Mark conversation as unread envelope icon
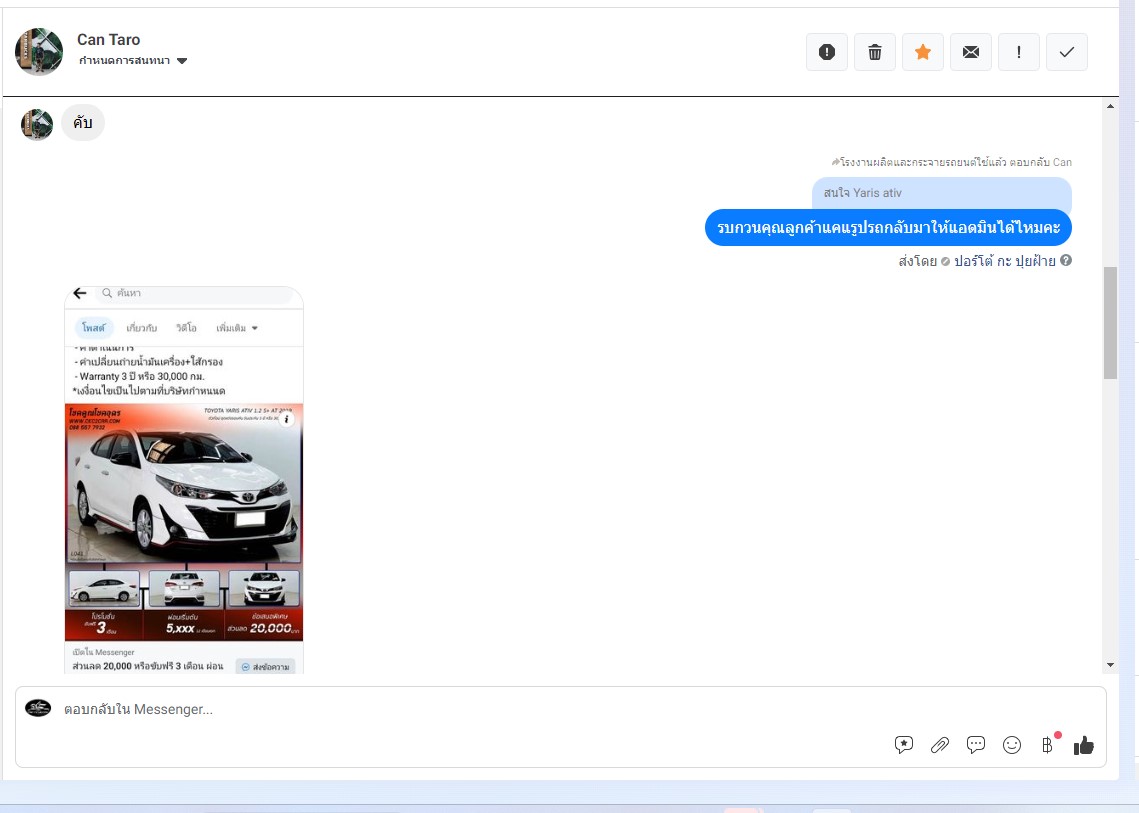Screen dimensions: 1139x813 point(970,52)
